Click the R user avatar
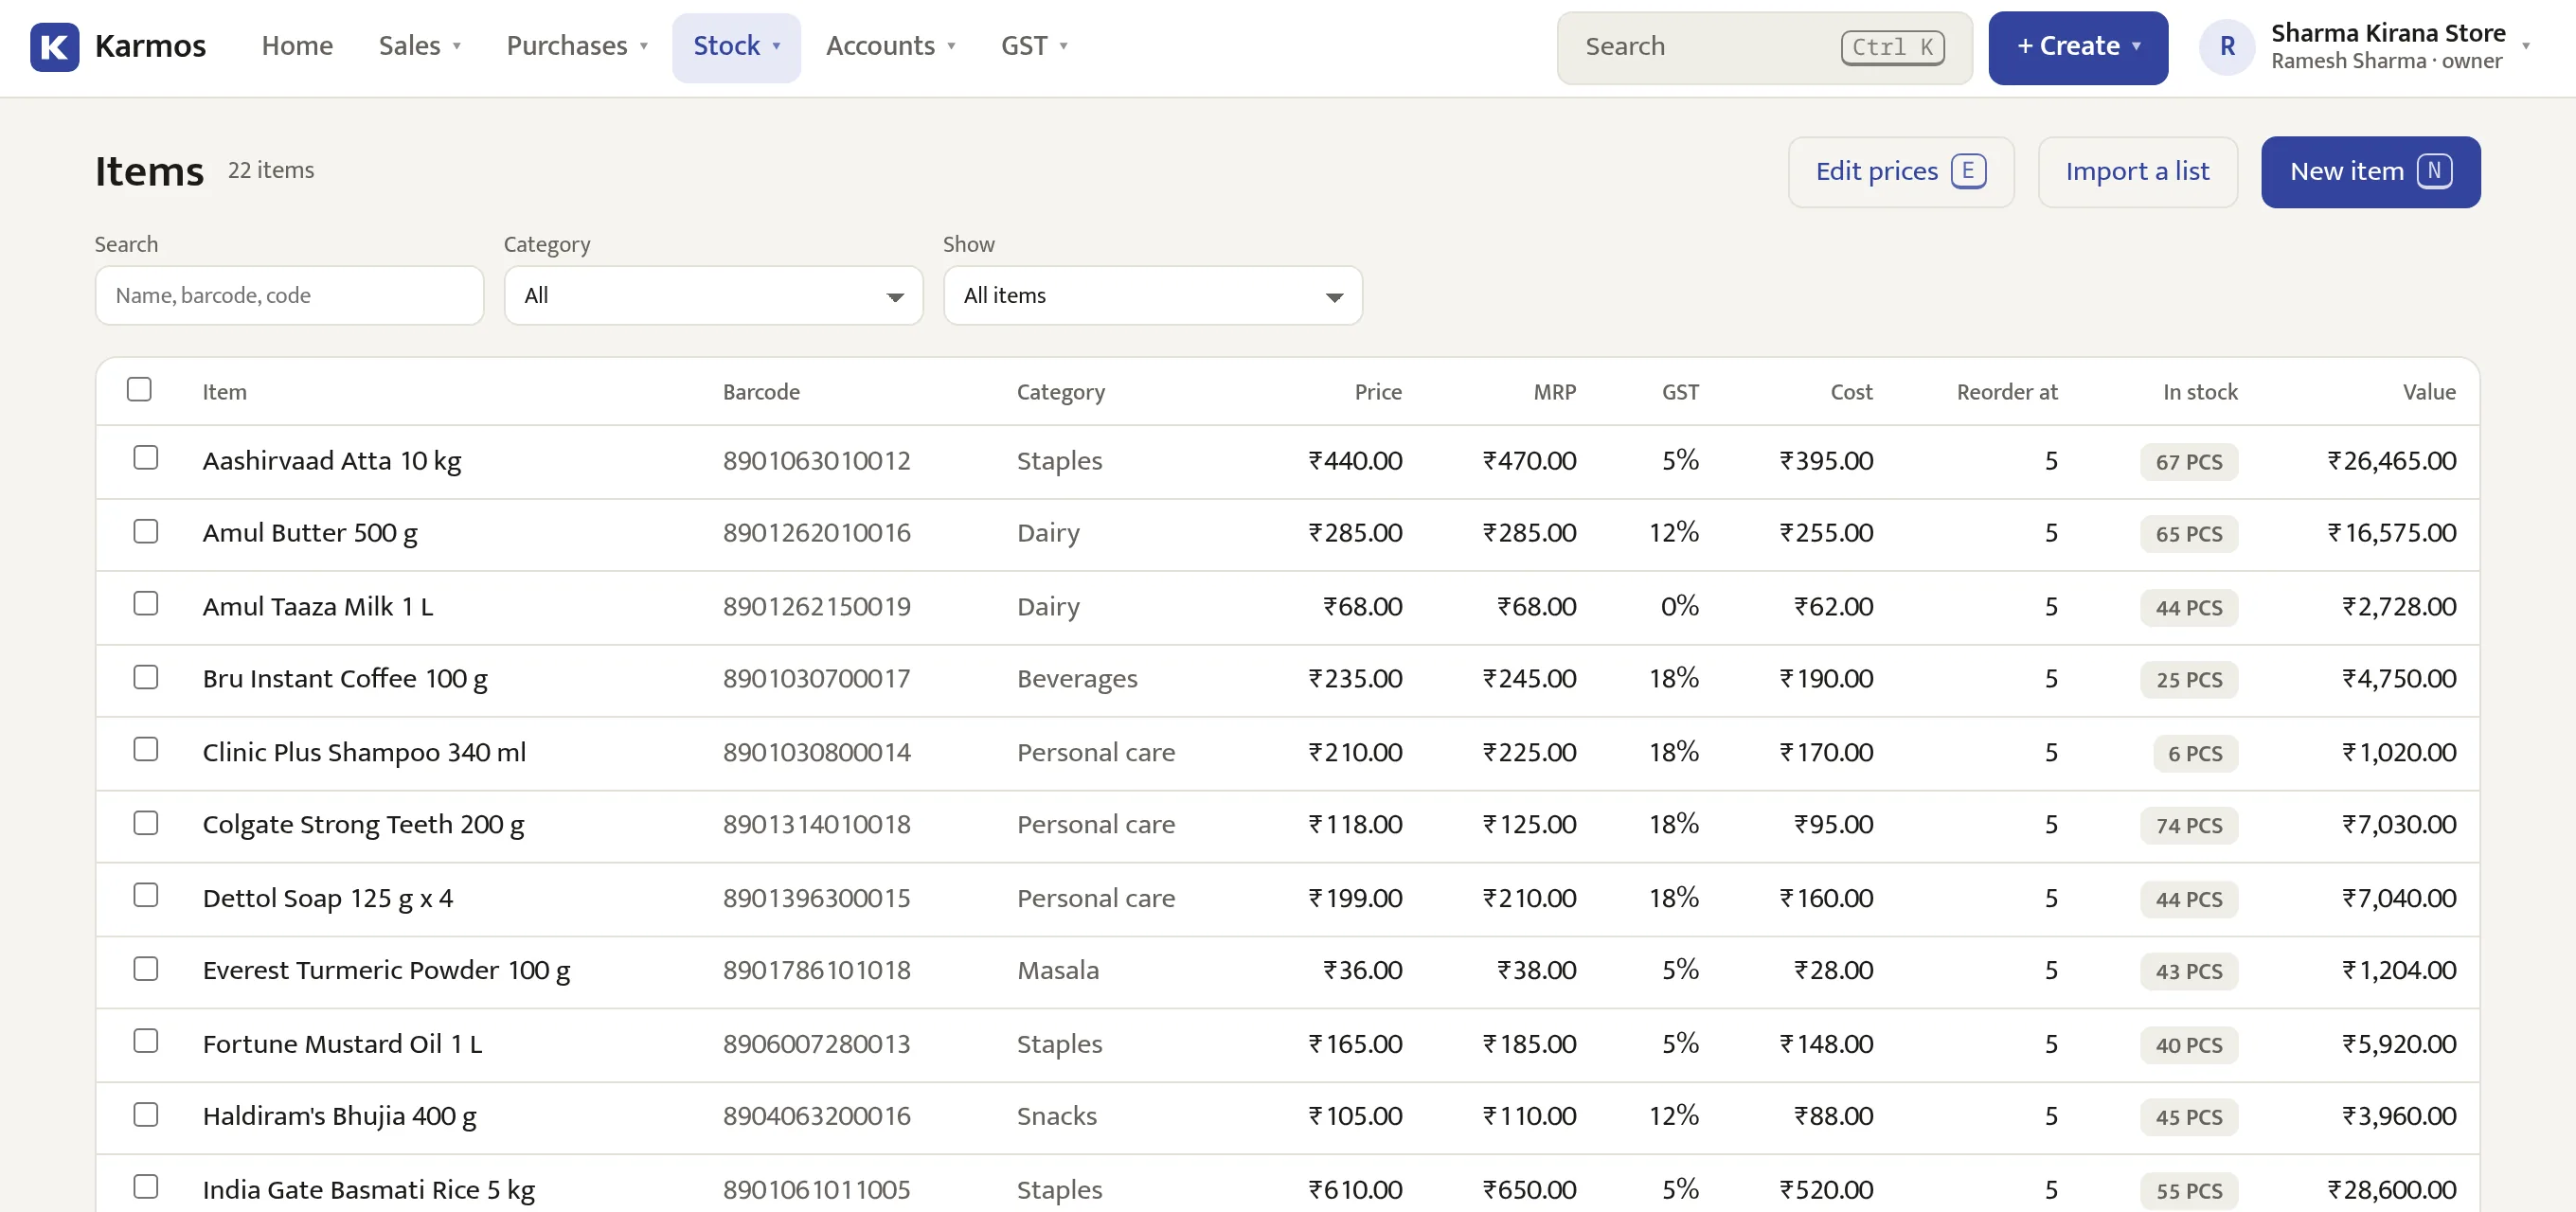 pyautogui.click(x=2227, y=47)
